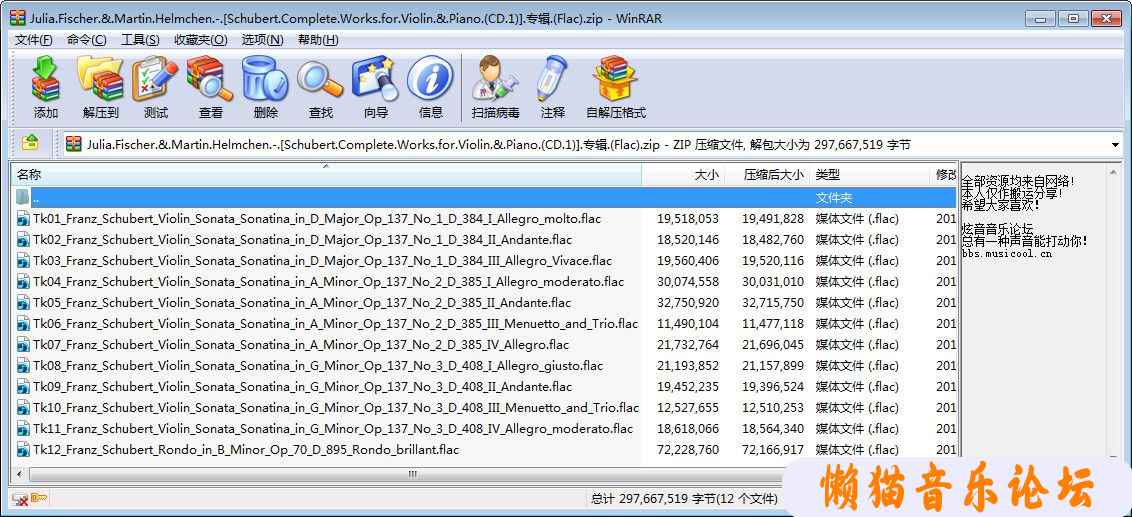Open the Tools (工具) menu
Screen dimensions: 1132x517
(140, 40)
